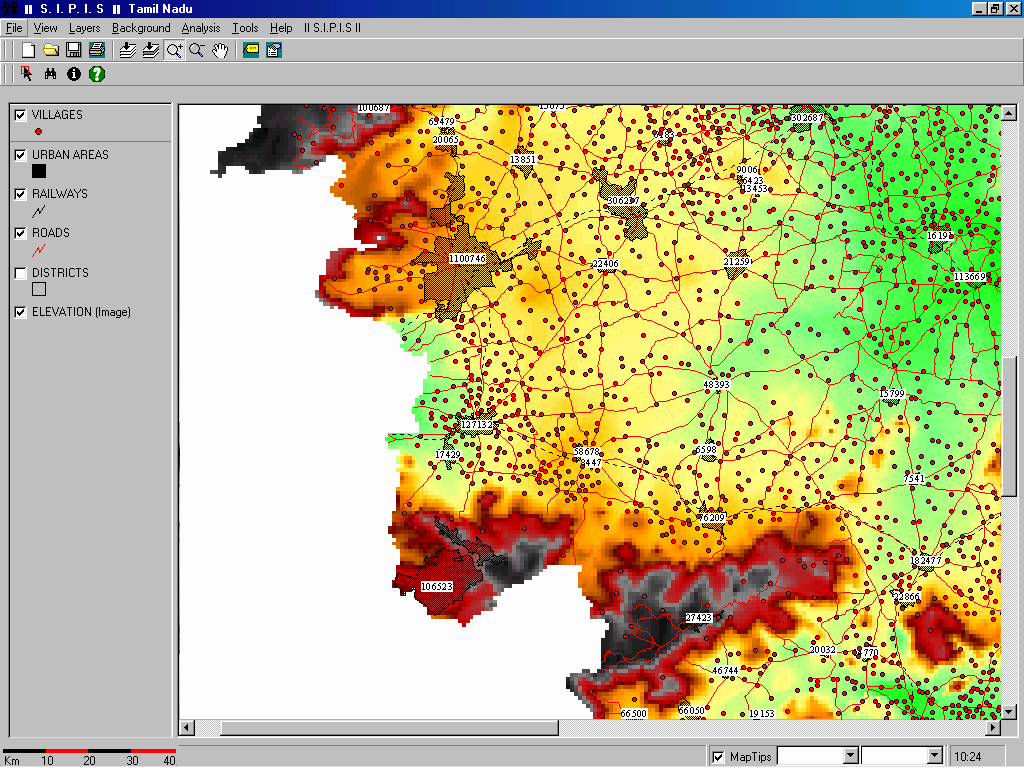Image resolution: width=1024 pixels, height=768 pixels.
Task: Click map label 48393
Action: tap(716, 385)
